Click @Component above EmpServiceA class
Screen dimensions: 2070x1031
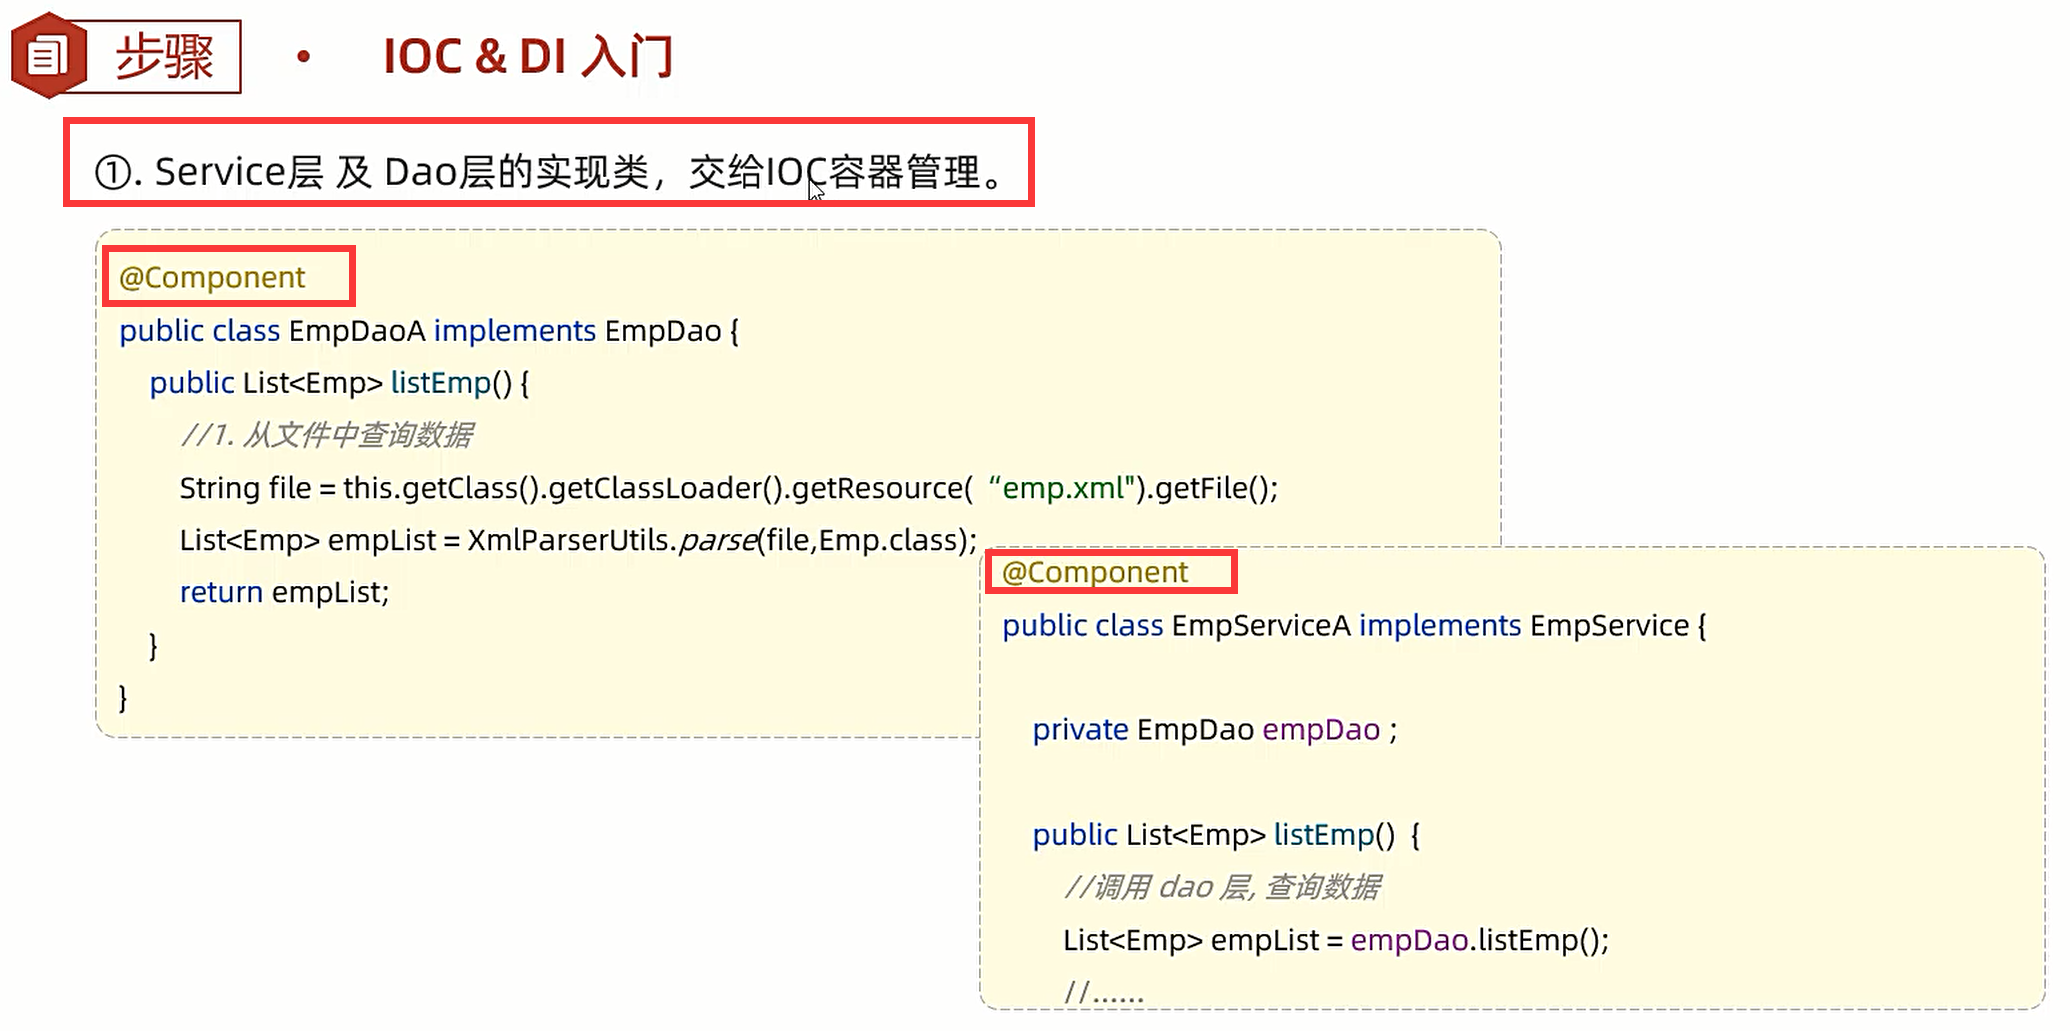tap(1095, 572)
